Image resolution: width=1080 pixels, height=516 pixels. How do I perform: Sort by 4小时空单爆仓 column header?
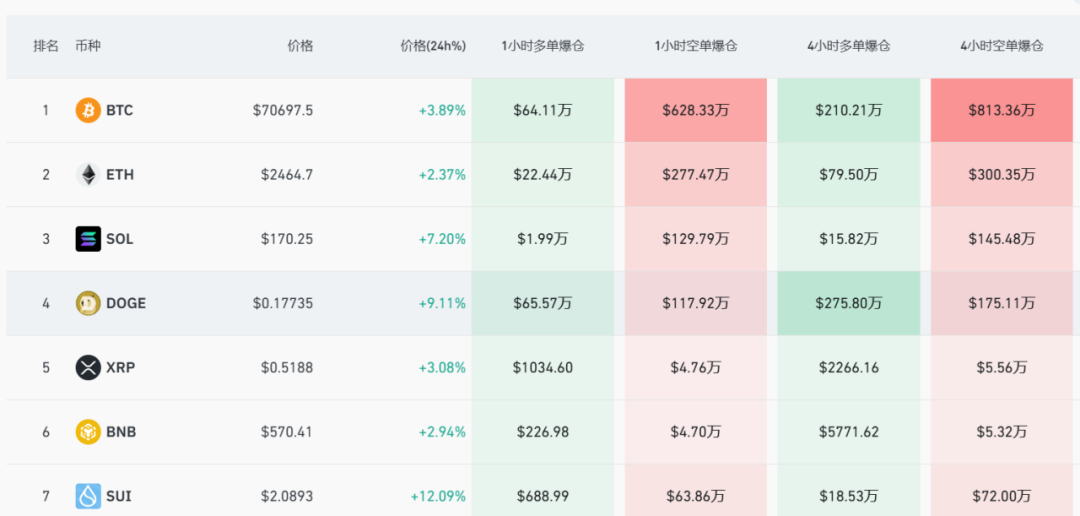(x=1001, y=46)
